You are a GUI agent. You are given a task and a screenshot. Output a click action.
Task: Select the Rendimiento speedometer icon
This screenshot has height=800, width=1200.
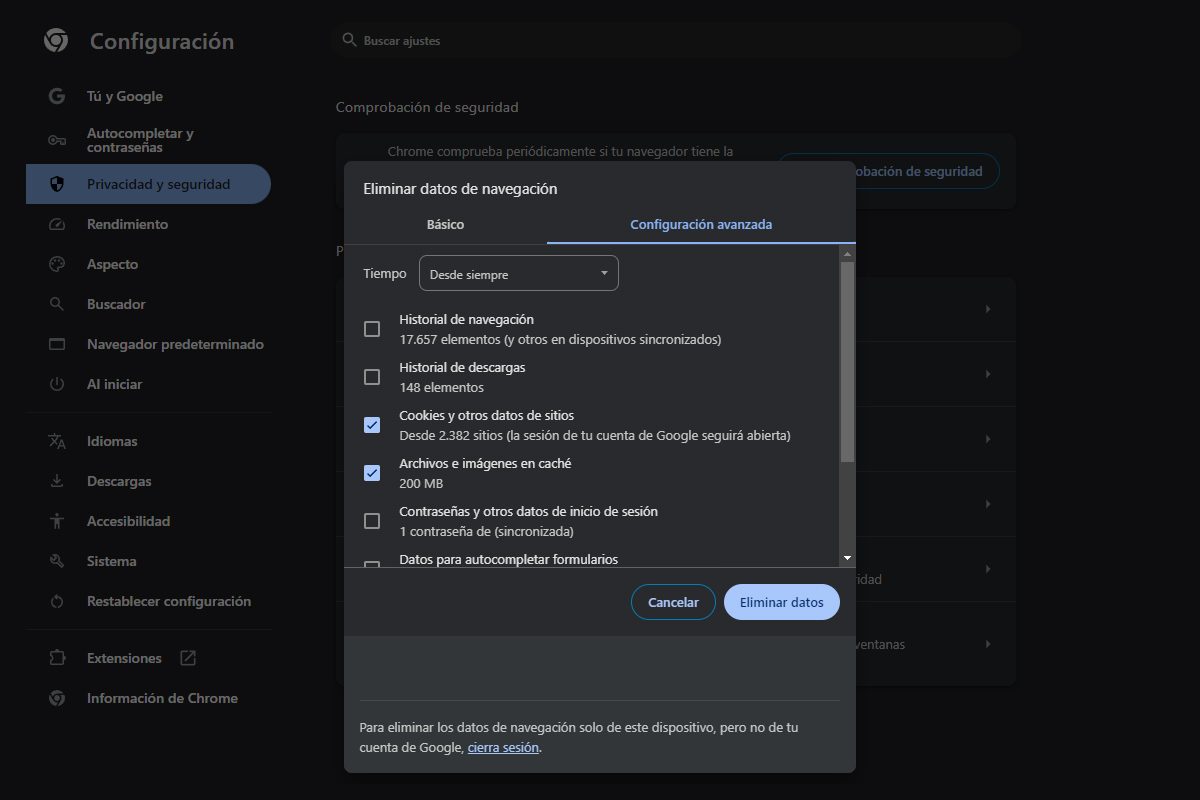coord(55,223)
